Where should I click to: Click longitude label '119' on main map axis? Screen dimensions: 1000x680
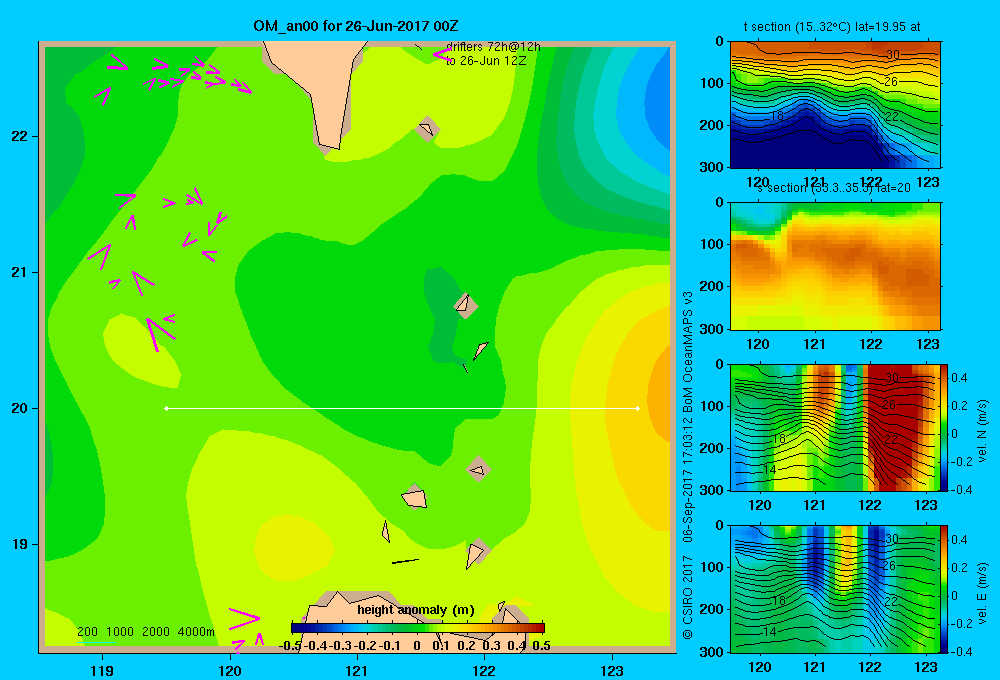102,670
